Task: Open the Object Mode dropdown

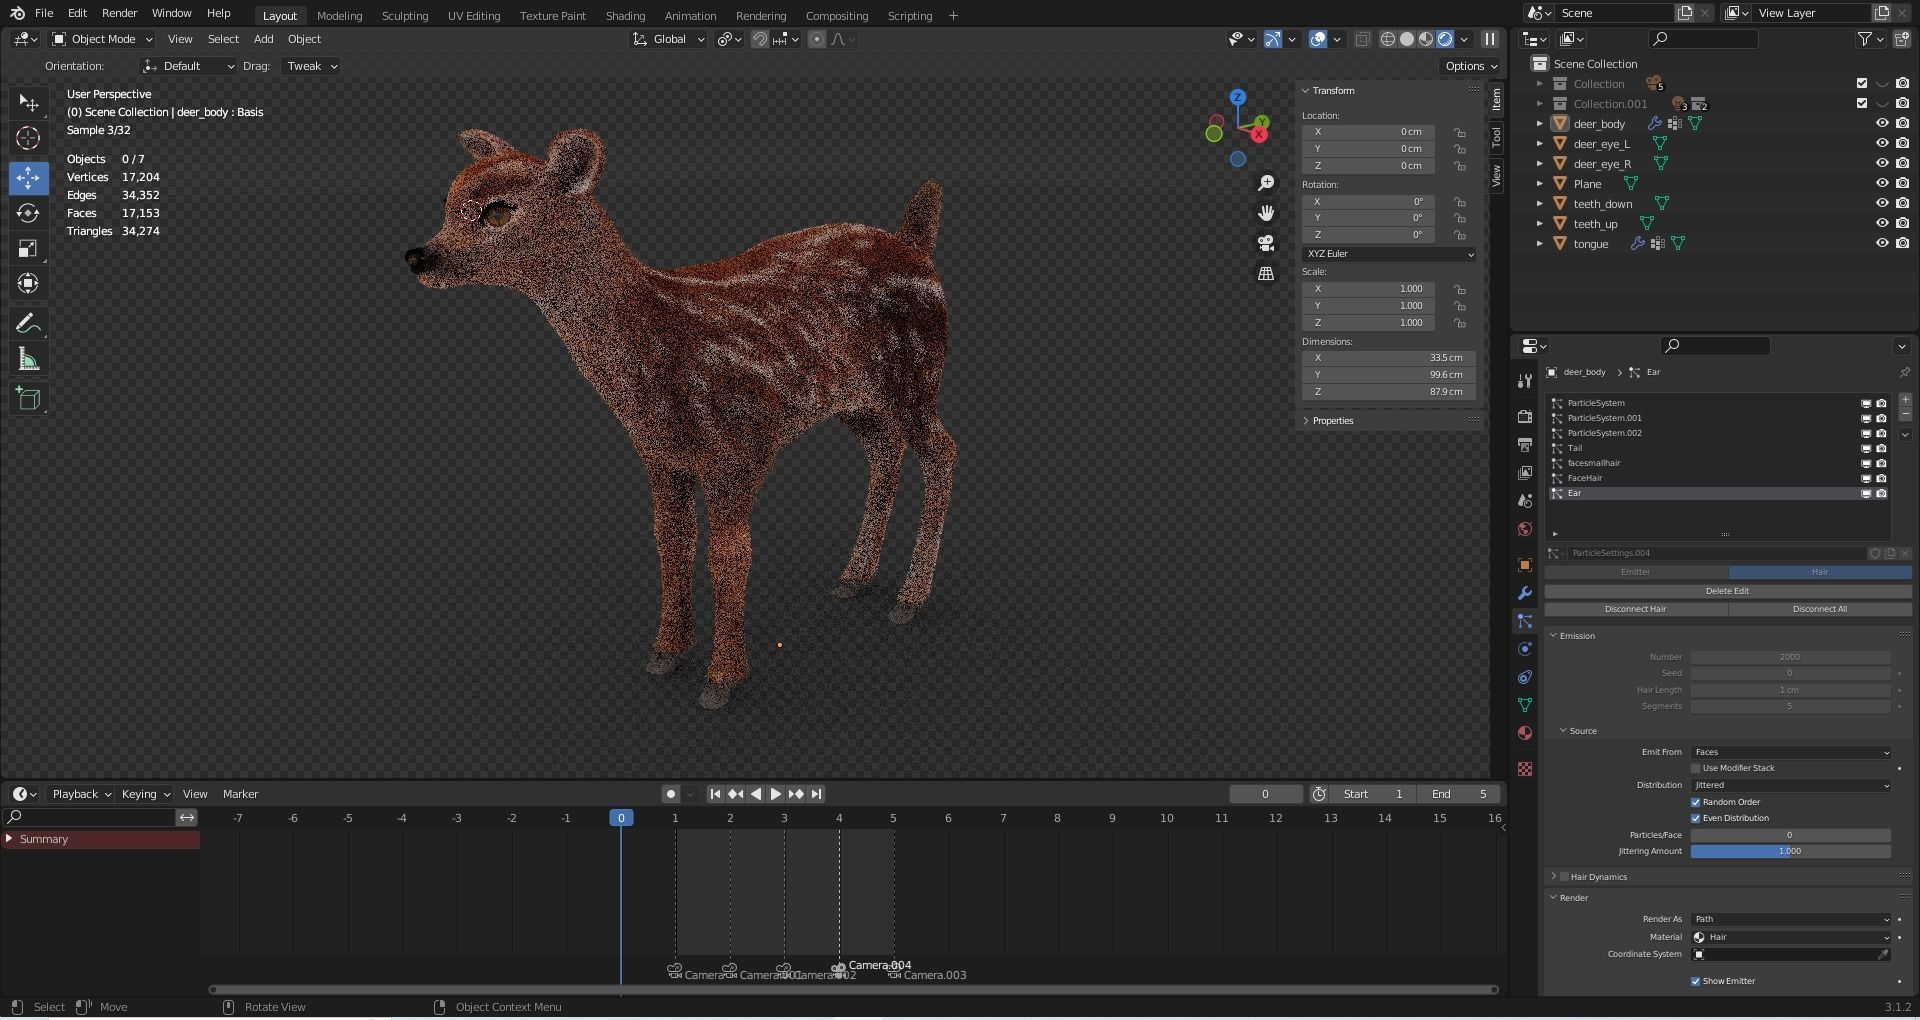Action: point(102,39)
